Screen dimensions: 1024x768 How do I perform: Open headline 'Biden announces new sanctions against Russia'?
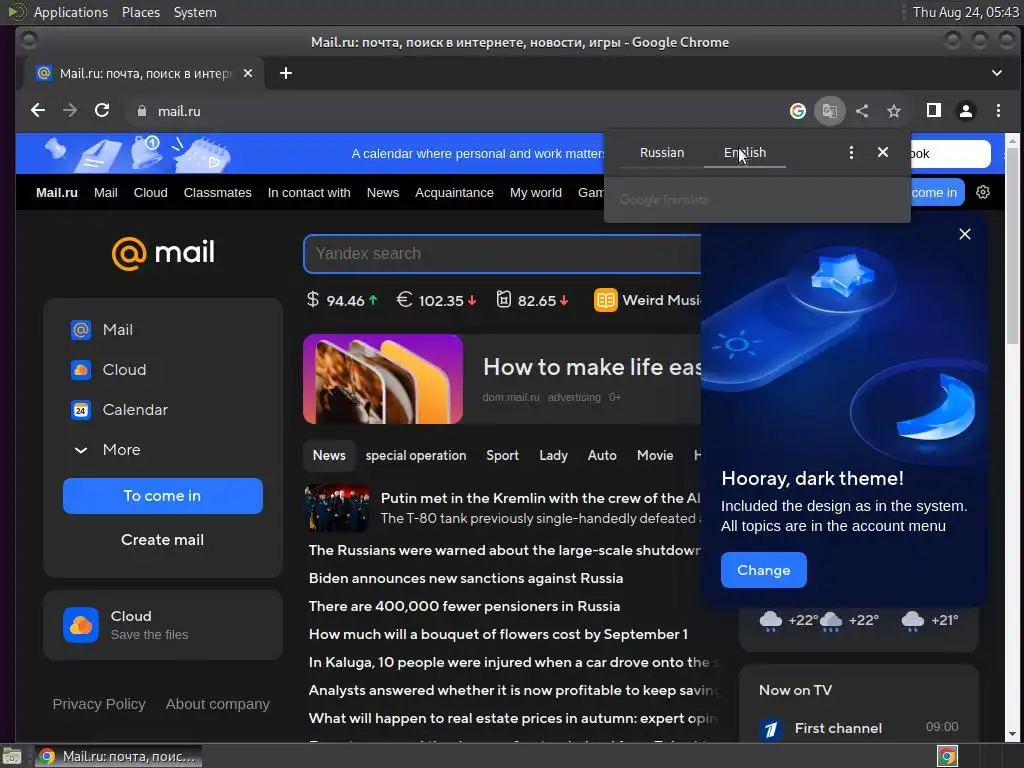pyautogui.click(x=466, y=578)
